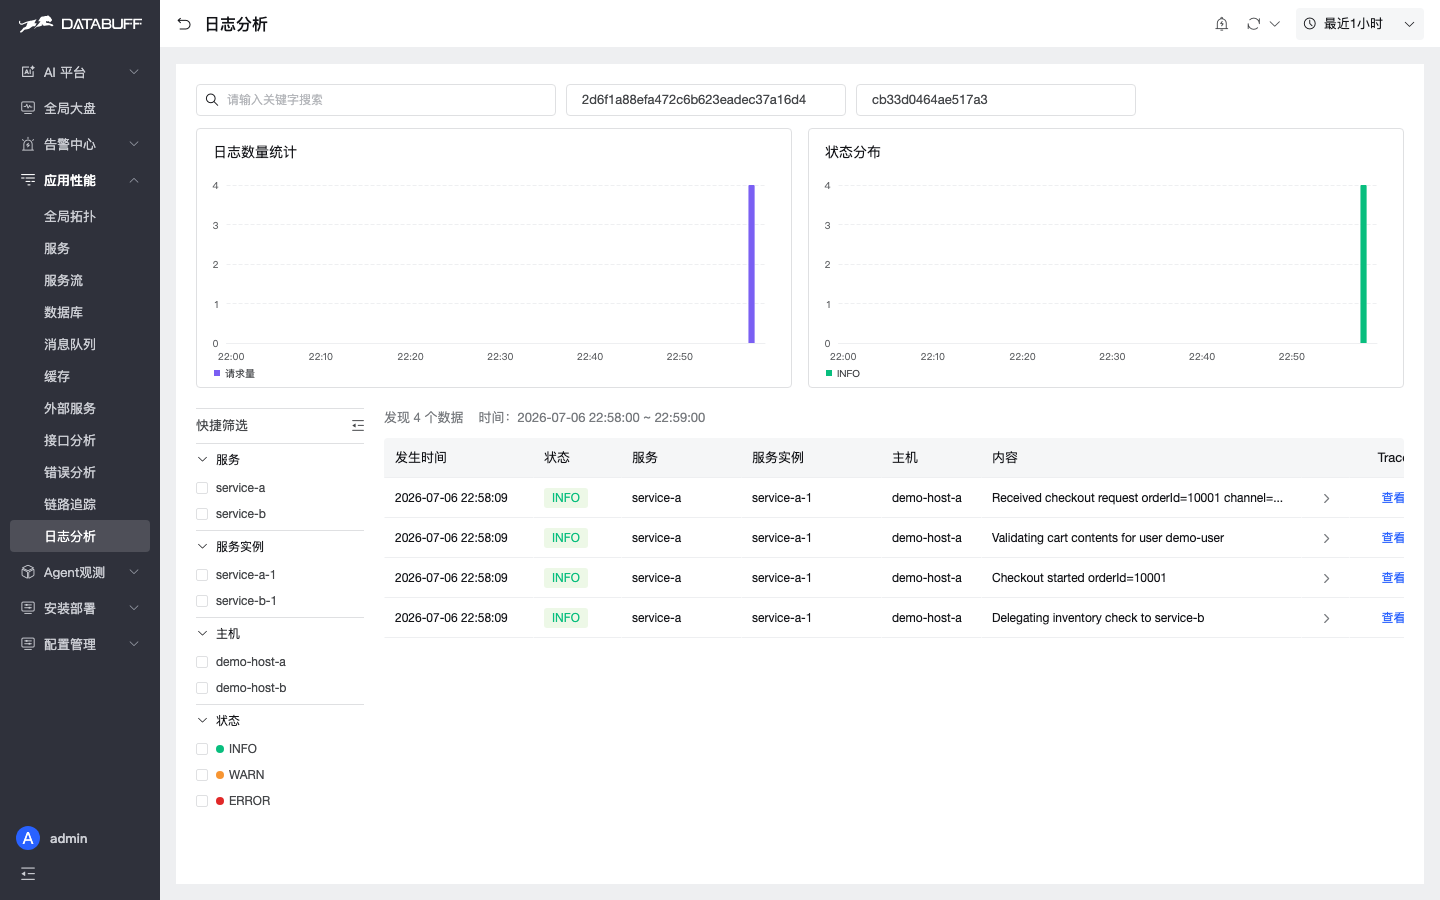Click the keyword search input field
The height and width of the screenshot is (900, 1440).
pos(376,100)
